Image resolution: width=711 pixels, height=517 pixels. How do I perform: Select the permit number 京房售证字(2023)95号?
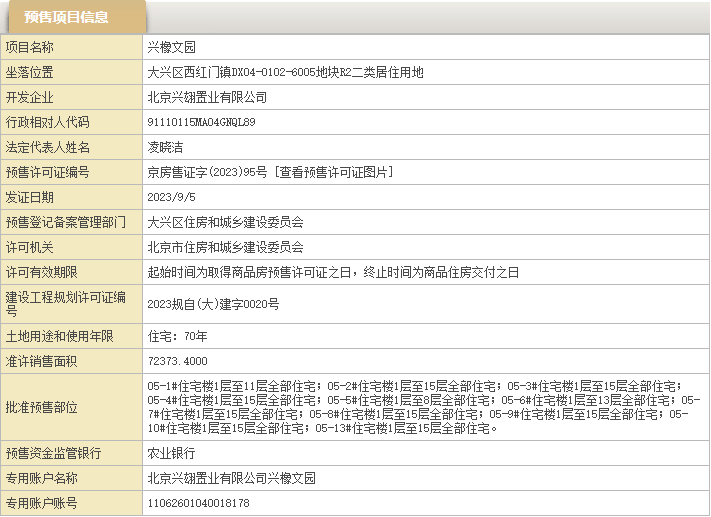207,172
